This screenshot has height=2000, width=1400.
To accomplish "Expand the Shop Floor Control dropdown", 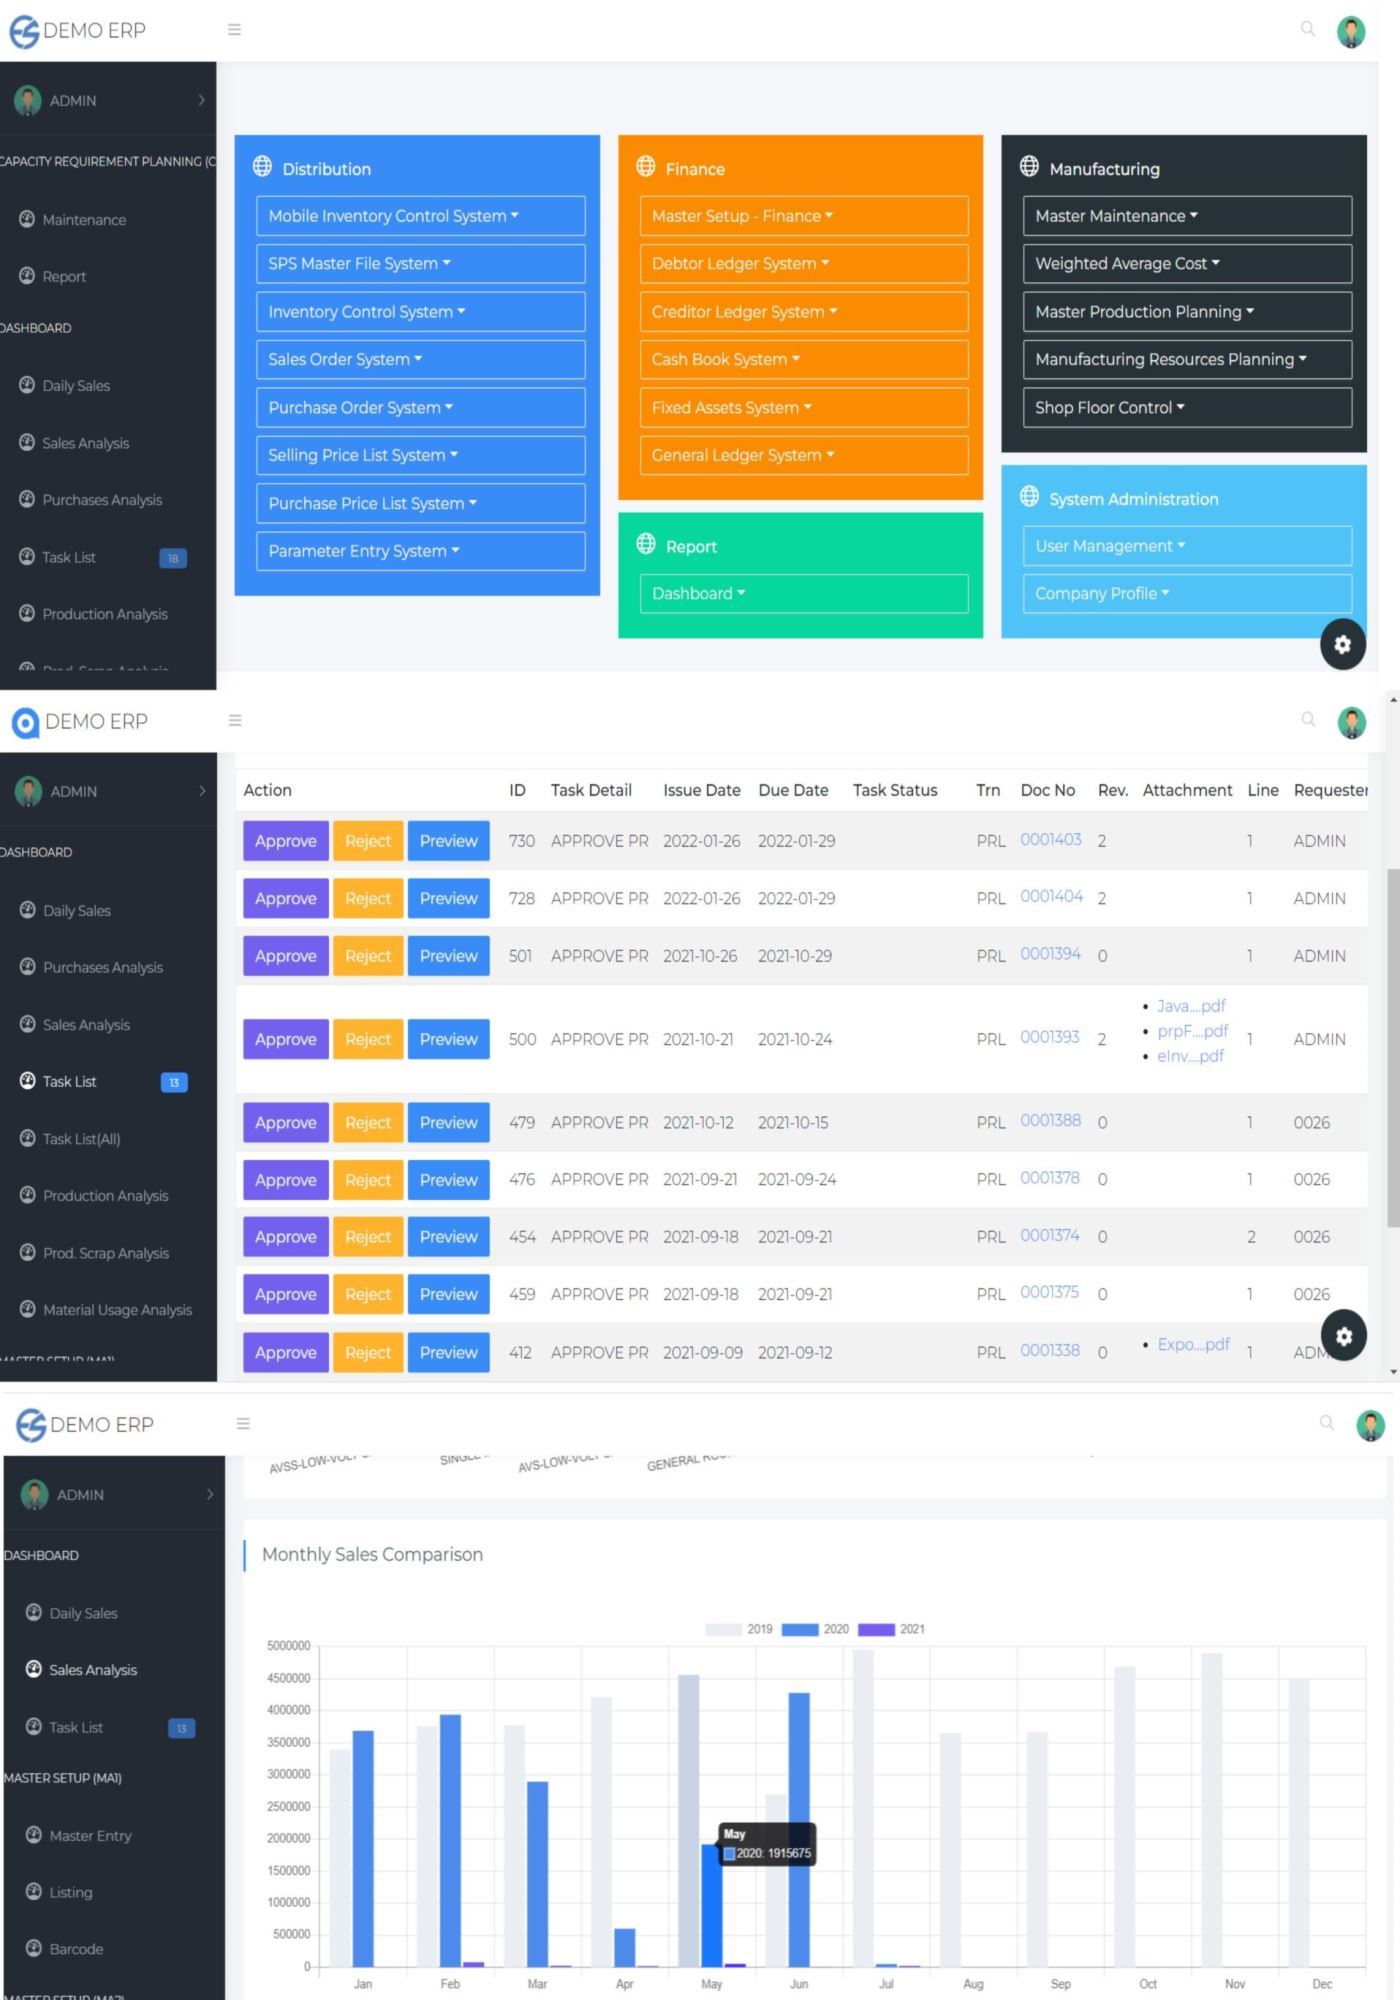I will (1186, 408).
